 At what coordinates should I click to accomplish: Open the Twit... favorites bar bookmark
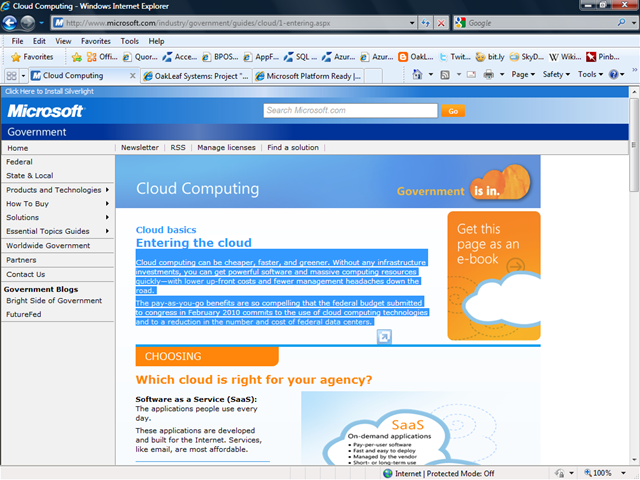[455, 57]
